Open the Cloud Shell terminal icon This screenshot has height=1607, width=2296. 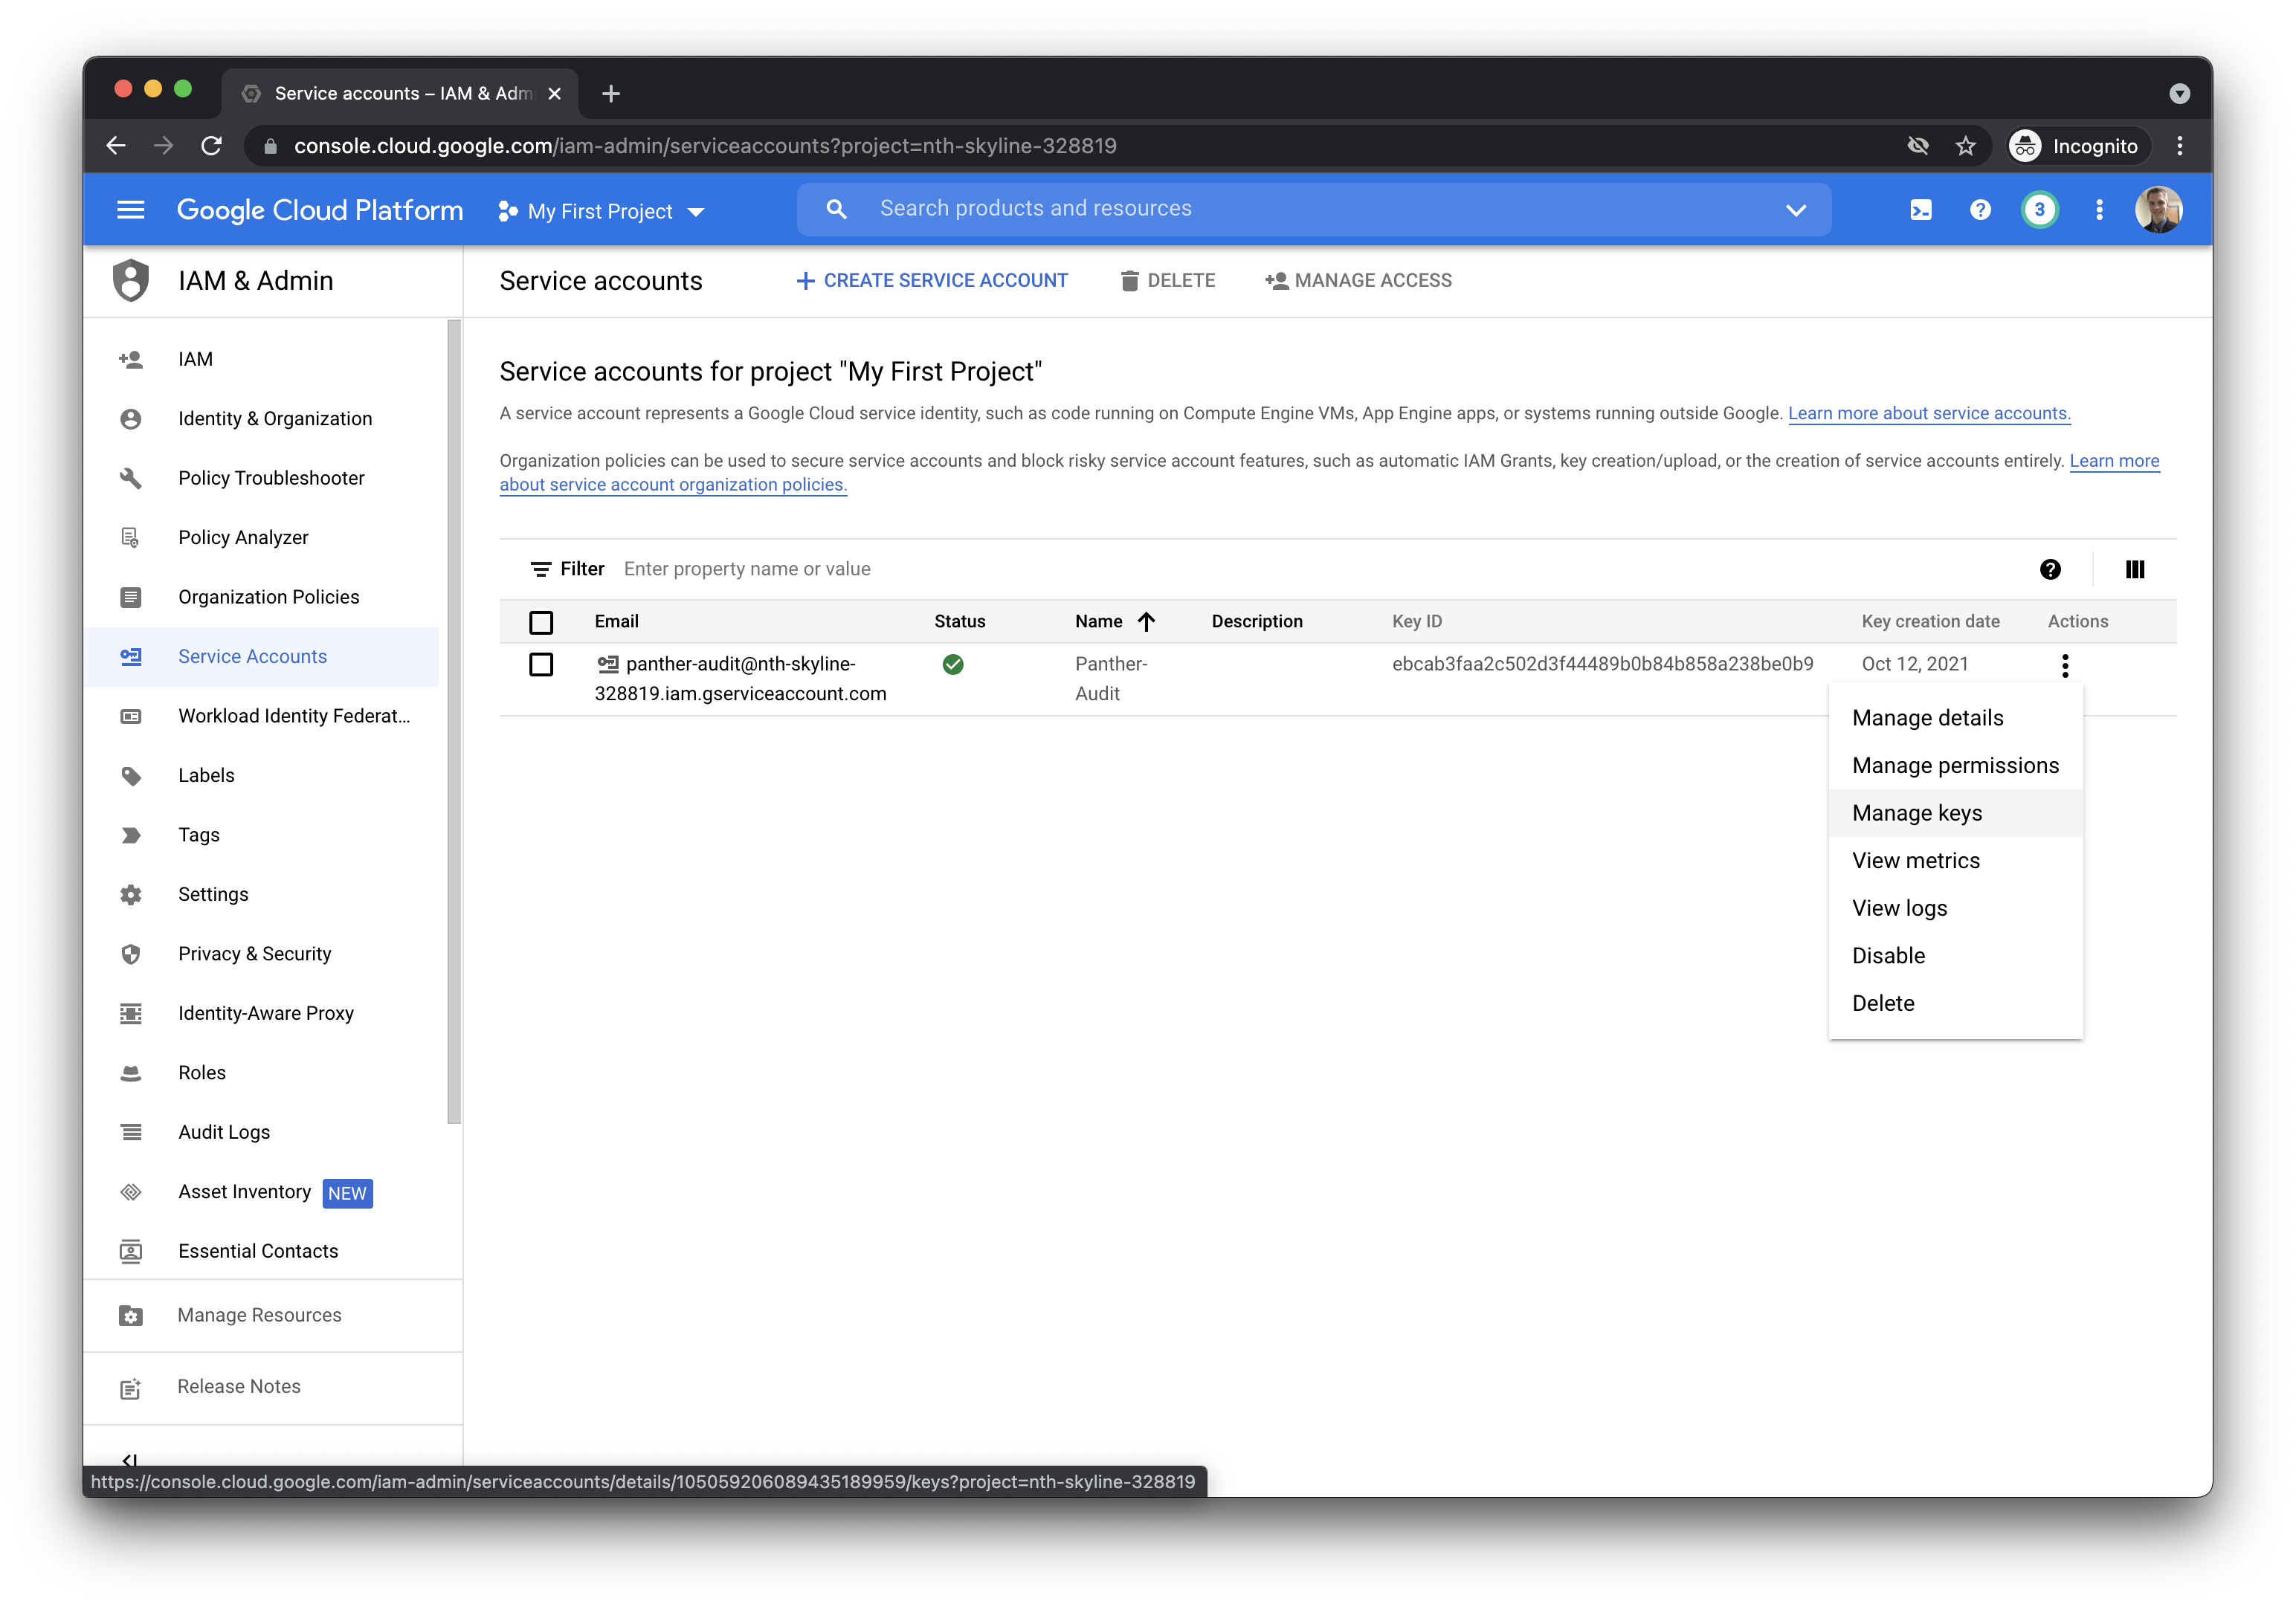point(1920,210)
